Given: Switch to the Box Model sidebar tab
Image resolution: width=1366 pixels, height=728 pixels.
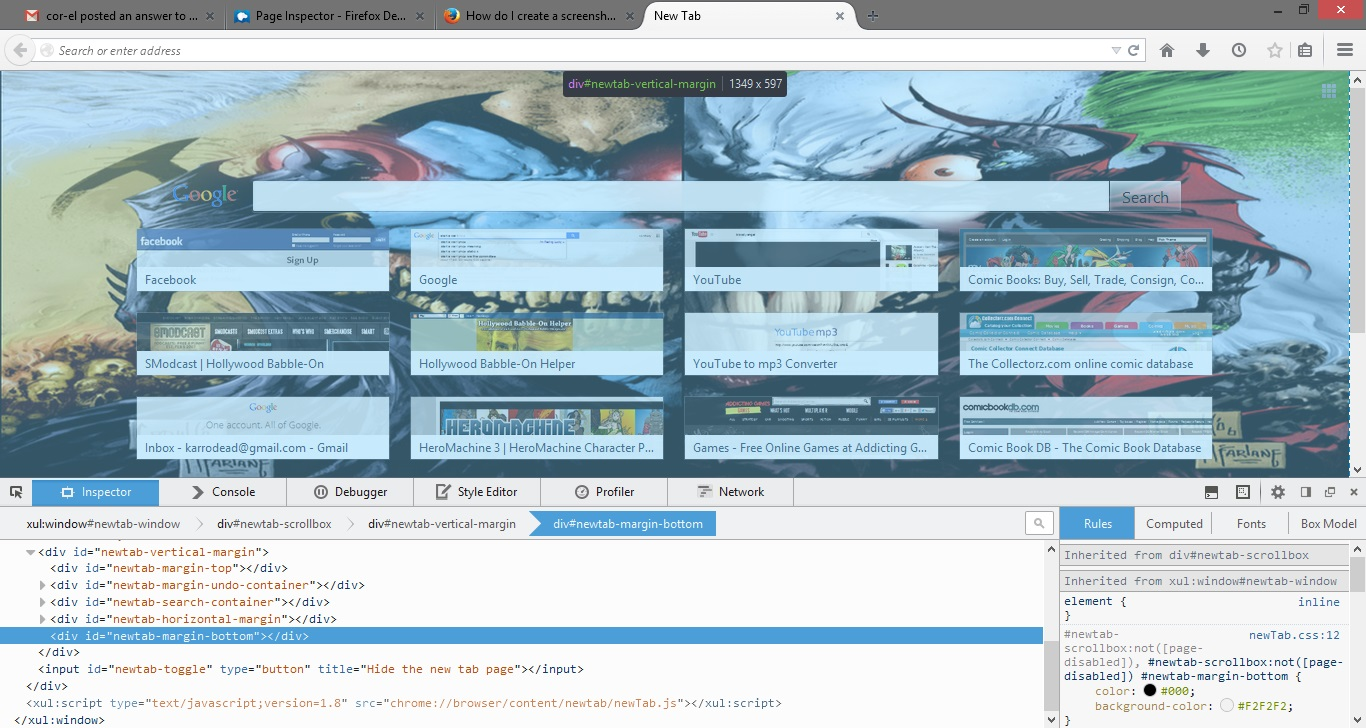Looking at the screenshot, I should (x=1328, y=523).
